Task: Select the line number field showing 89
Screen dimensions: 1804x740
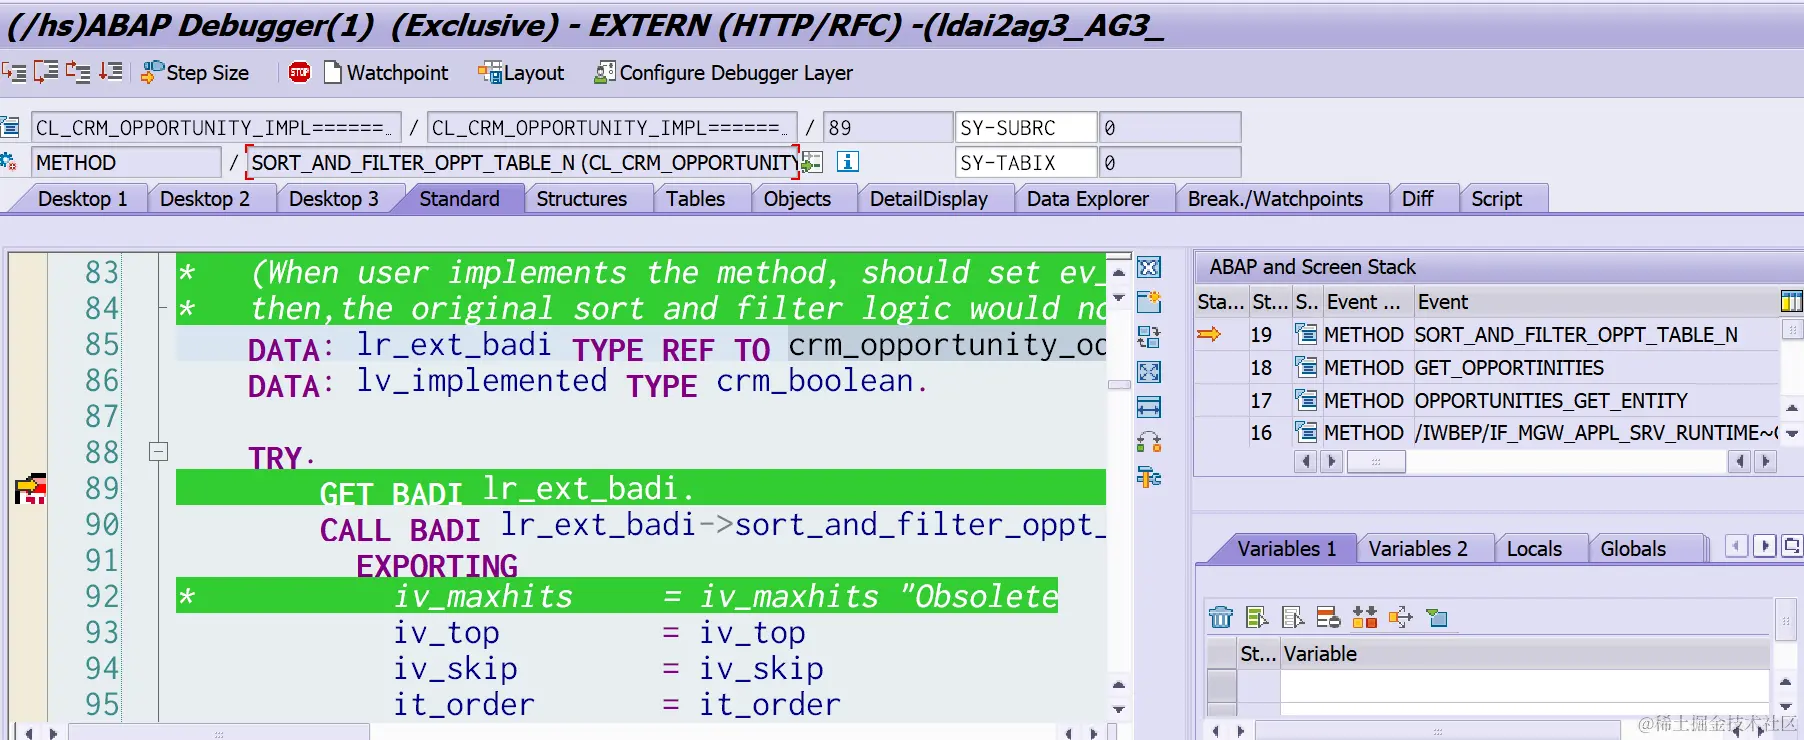Action: (888, 127)
